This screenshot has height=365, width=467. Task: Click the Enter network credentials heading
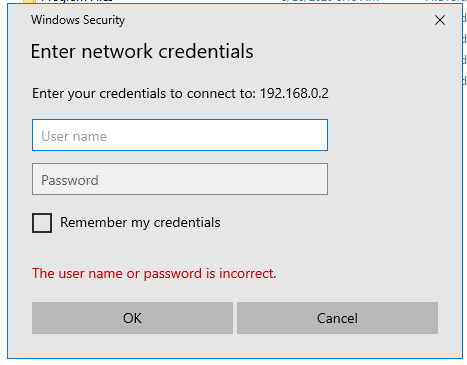point(142,51)
